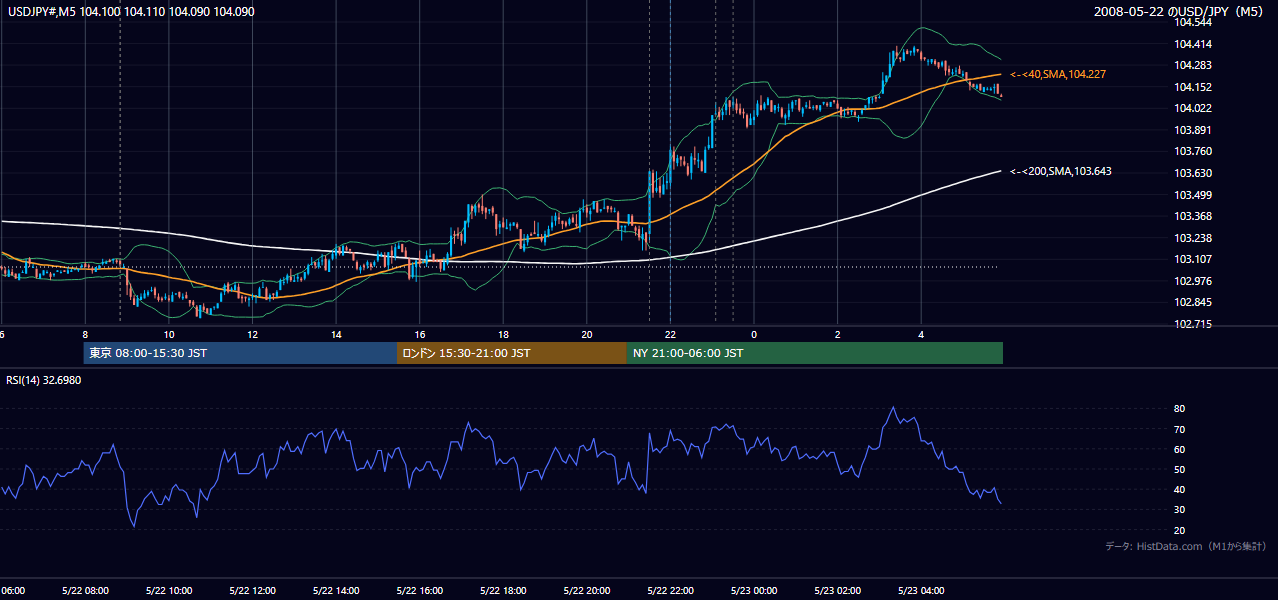1278x600 pixels.
Task: Click RSI axis level 50
Action: click(x=1180, y=469)
